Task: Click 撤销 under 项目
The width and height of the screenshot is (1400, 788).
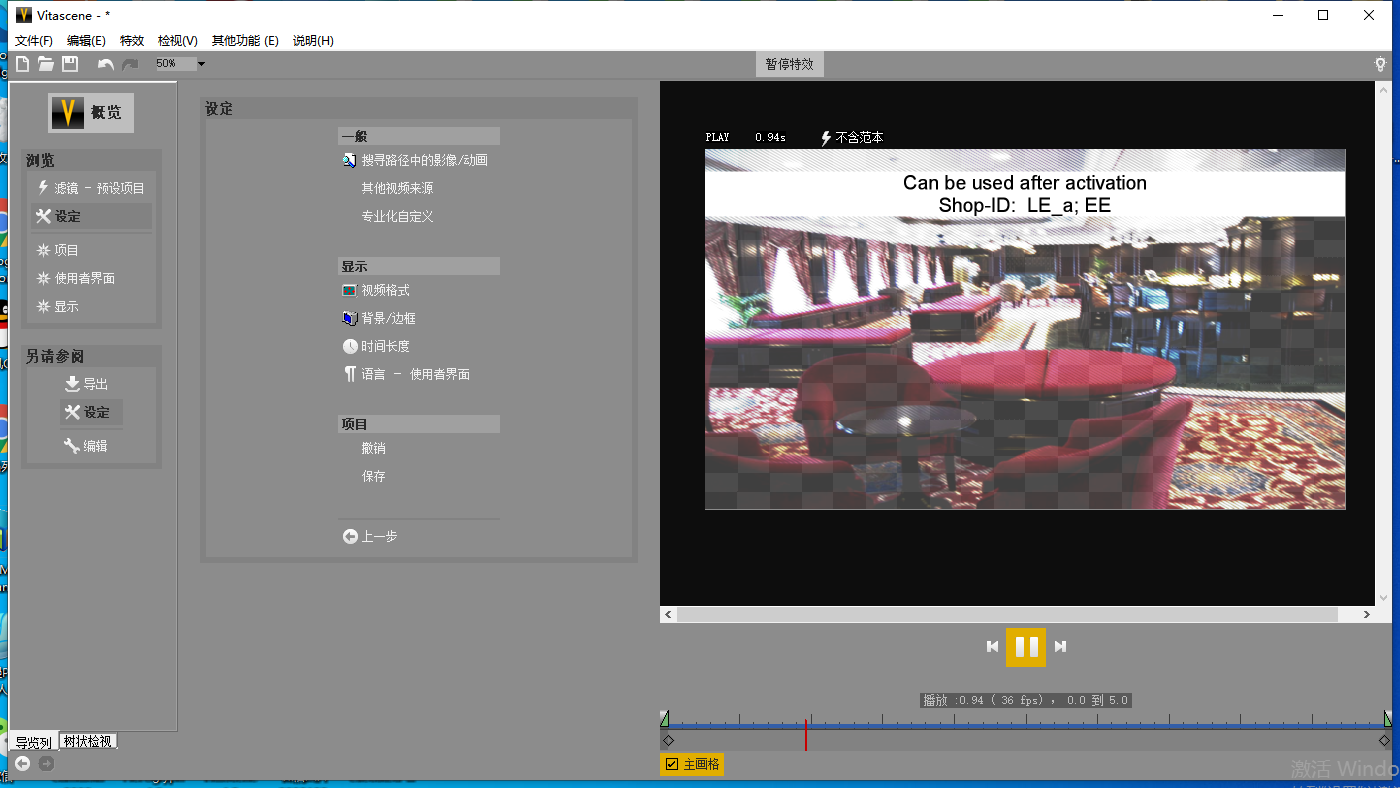Action: 373,448
